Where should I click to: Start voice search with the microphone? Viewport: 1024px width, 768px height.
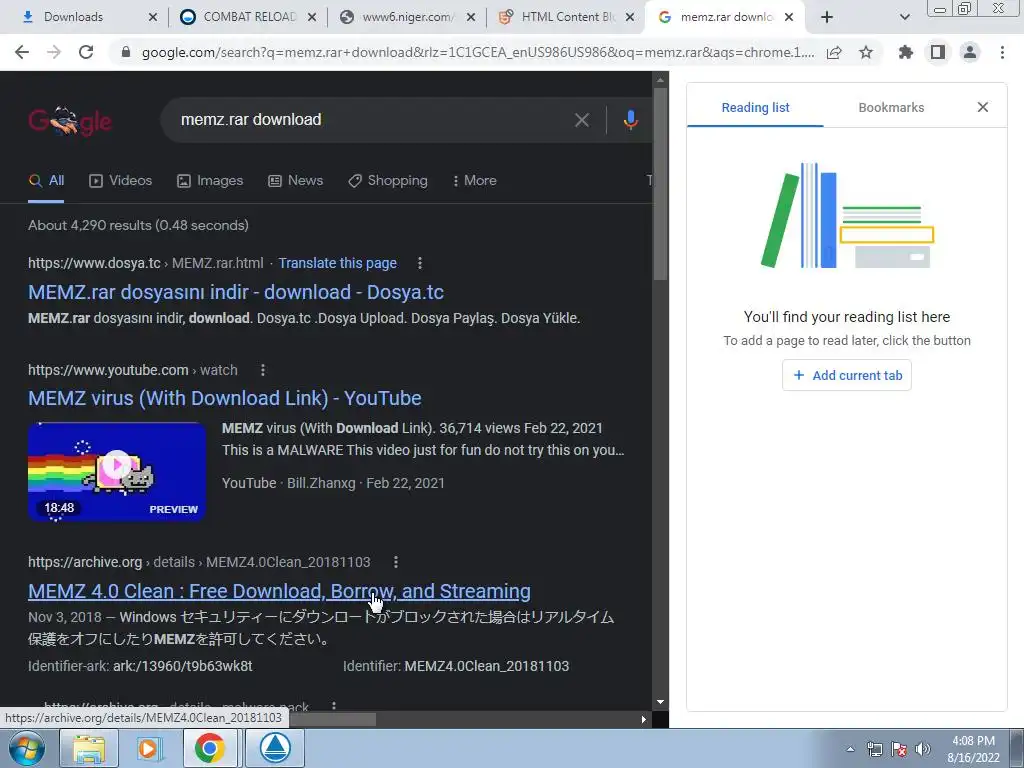(630, 120)
